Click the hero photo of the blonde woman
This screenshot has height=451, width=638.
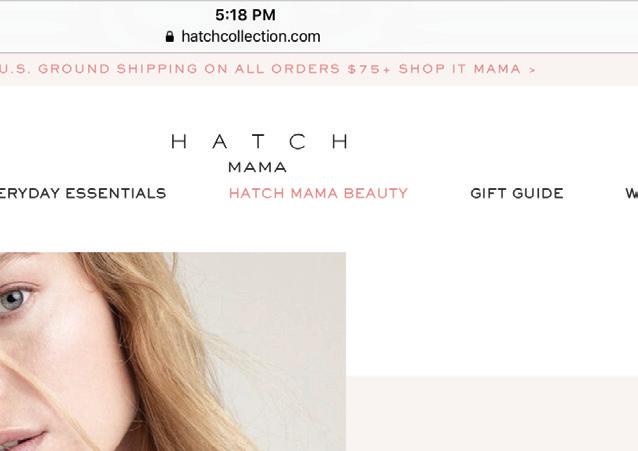point(173,352)
